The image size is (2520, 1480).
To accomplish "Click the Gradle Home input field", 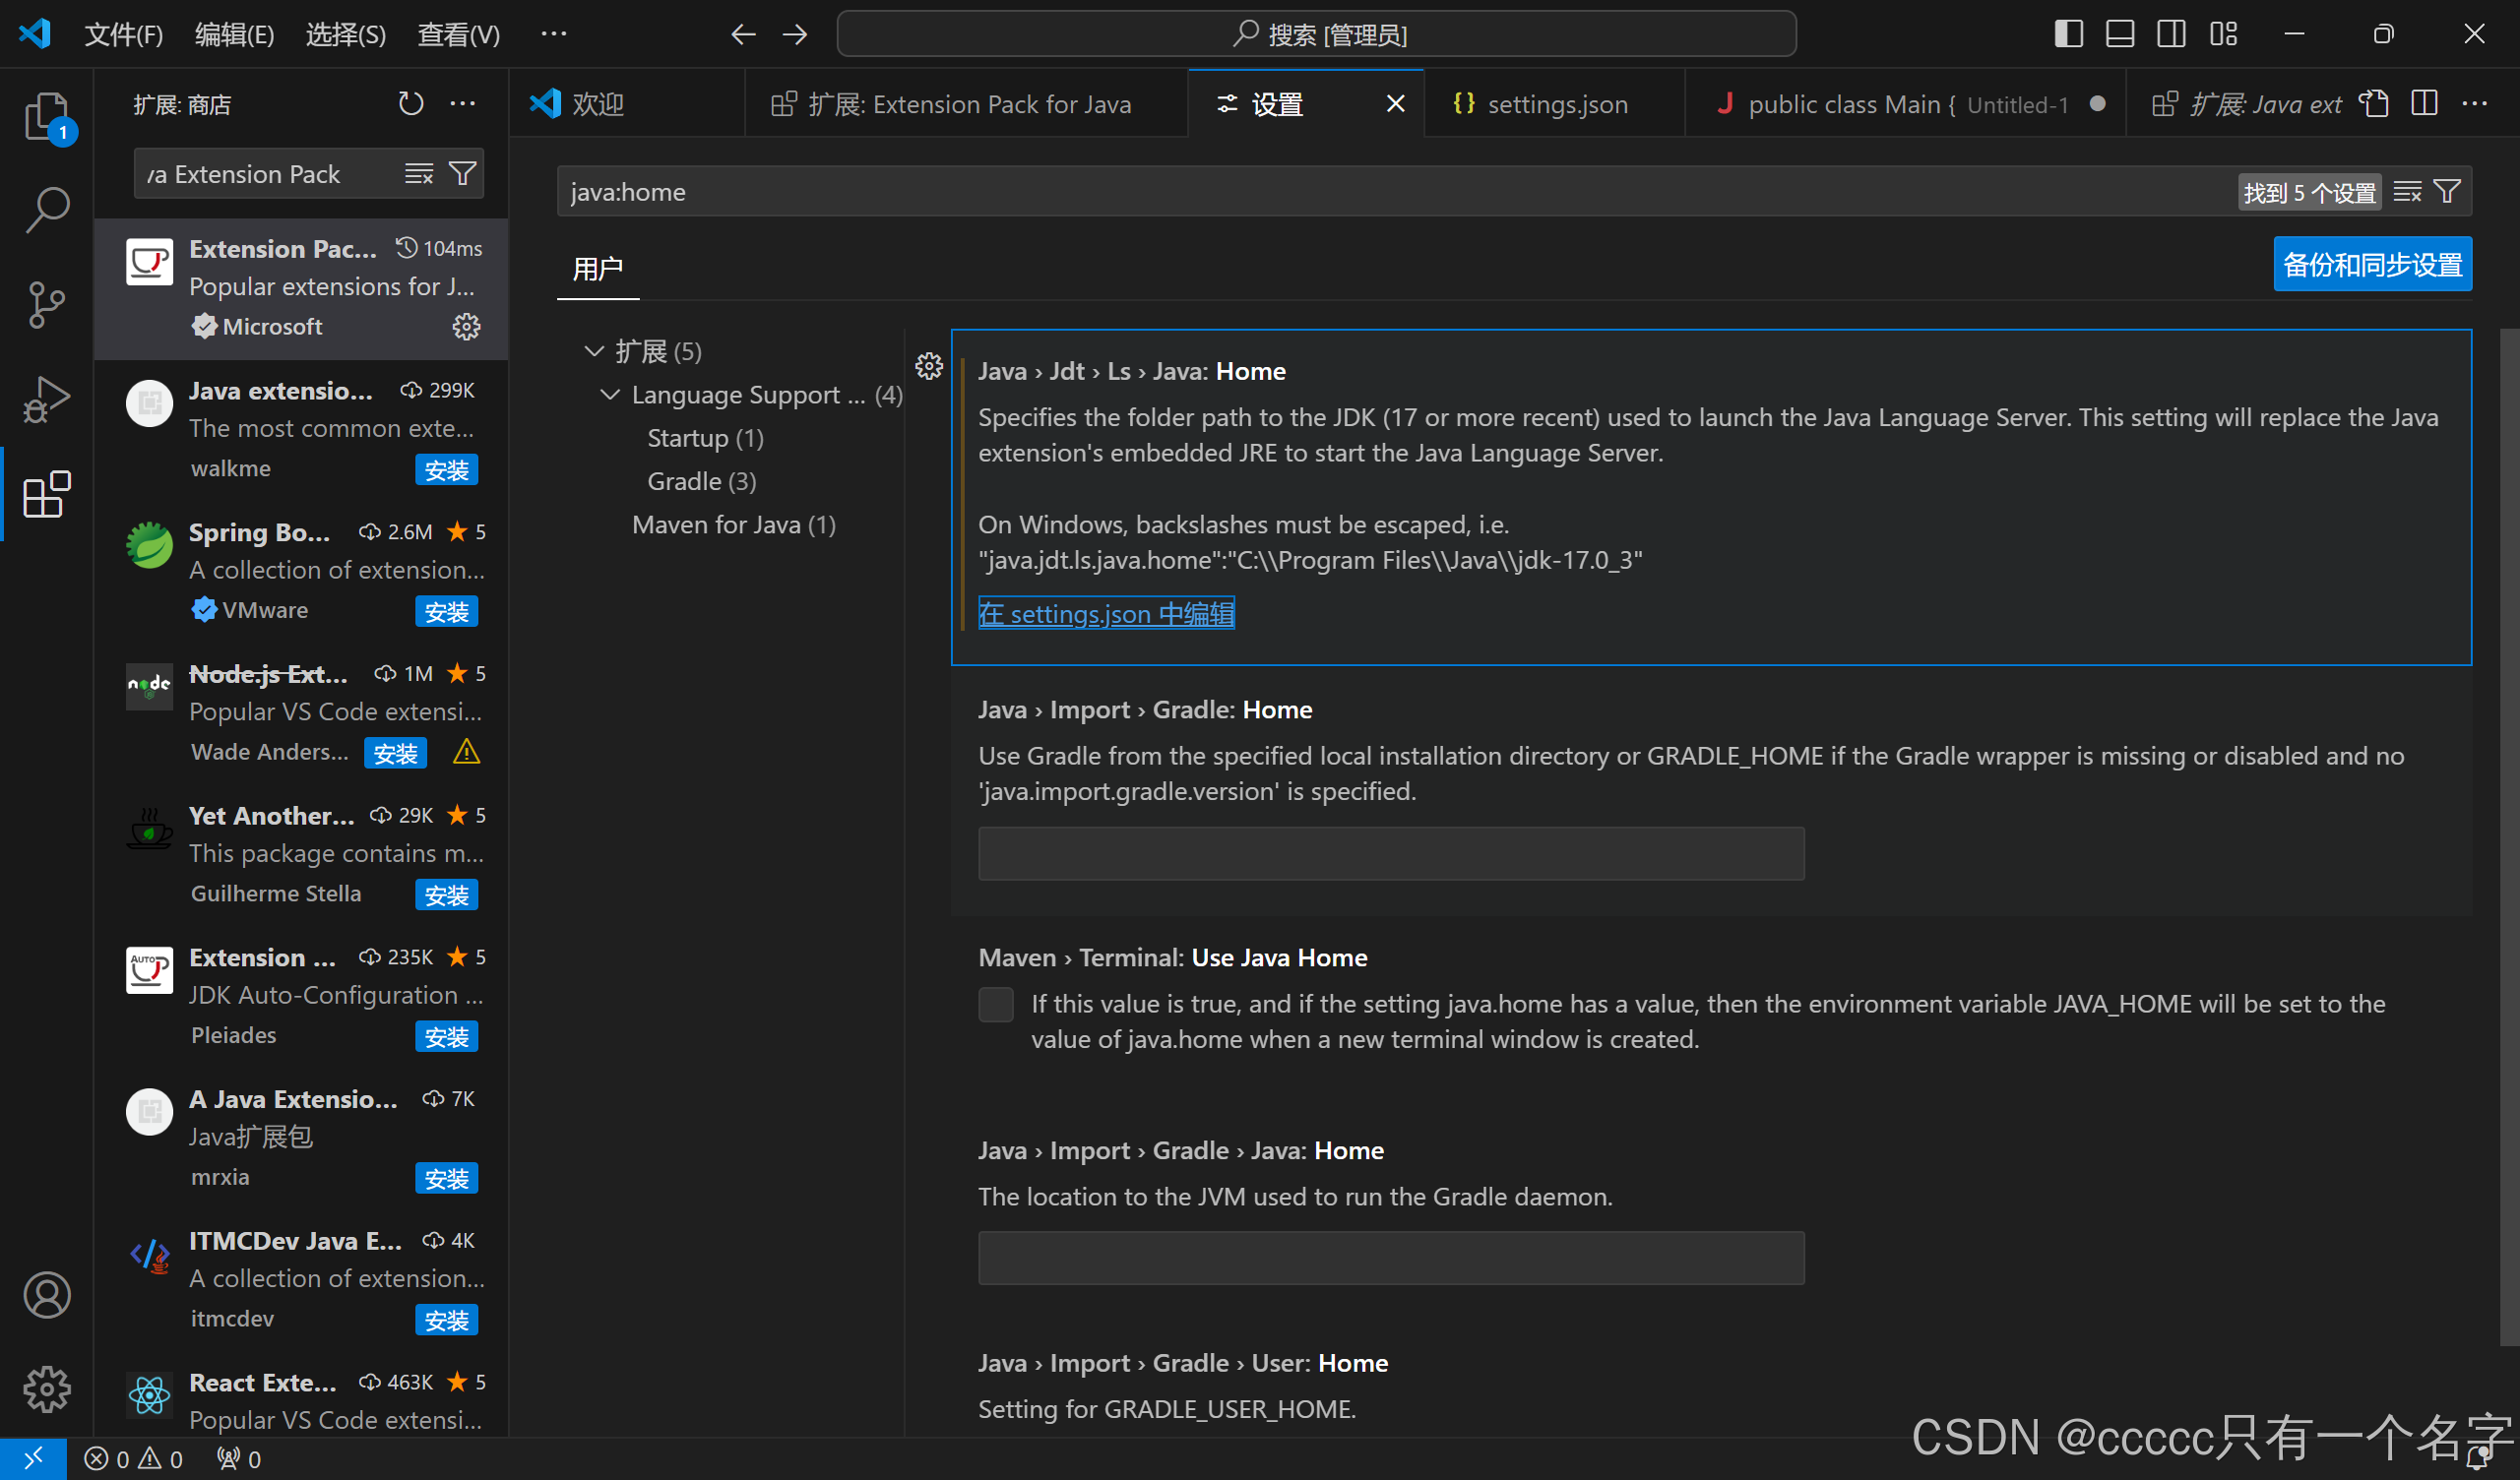I will pos(1390,853).
